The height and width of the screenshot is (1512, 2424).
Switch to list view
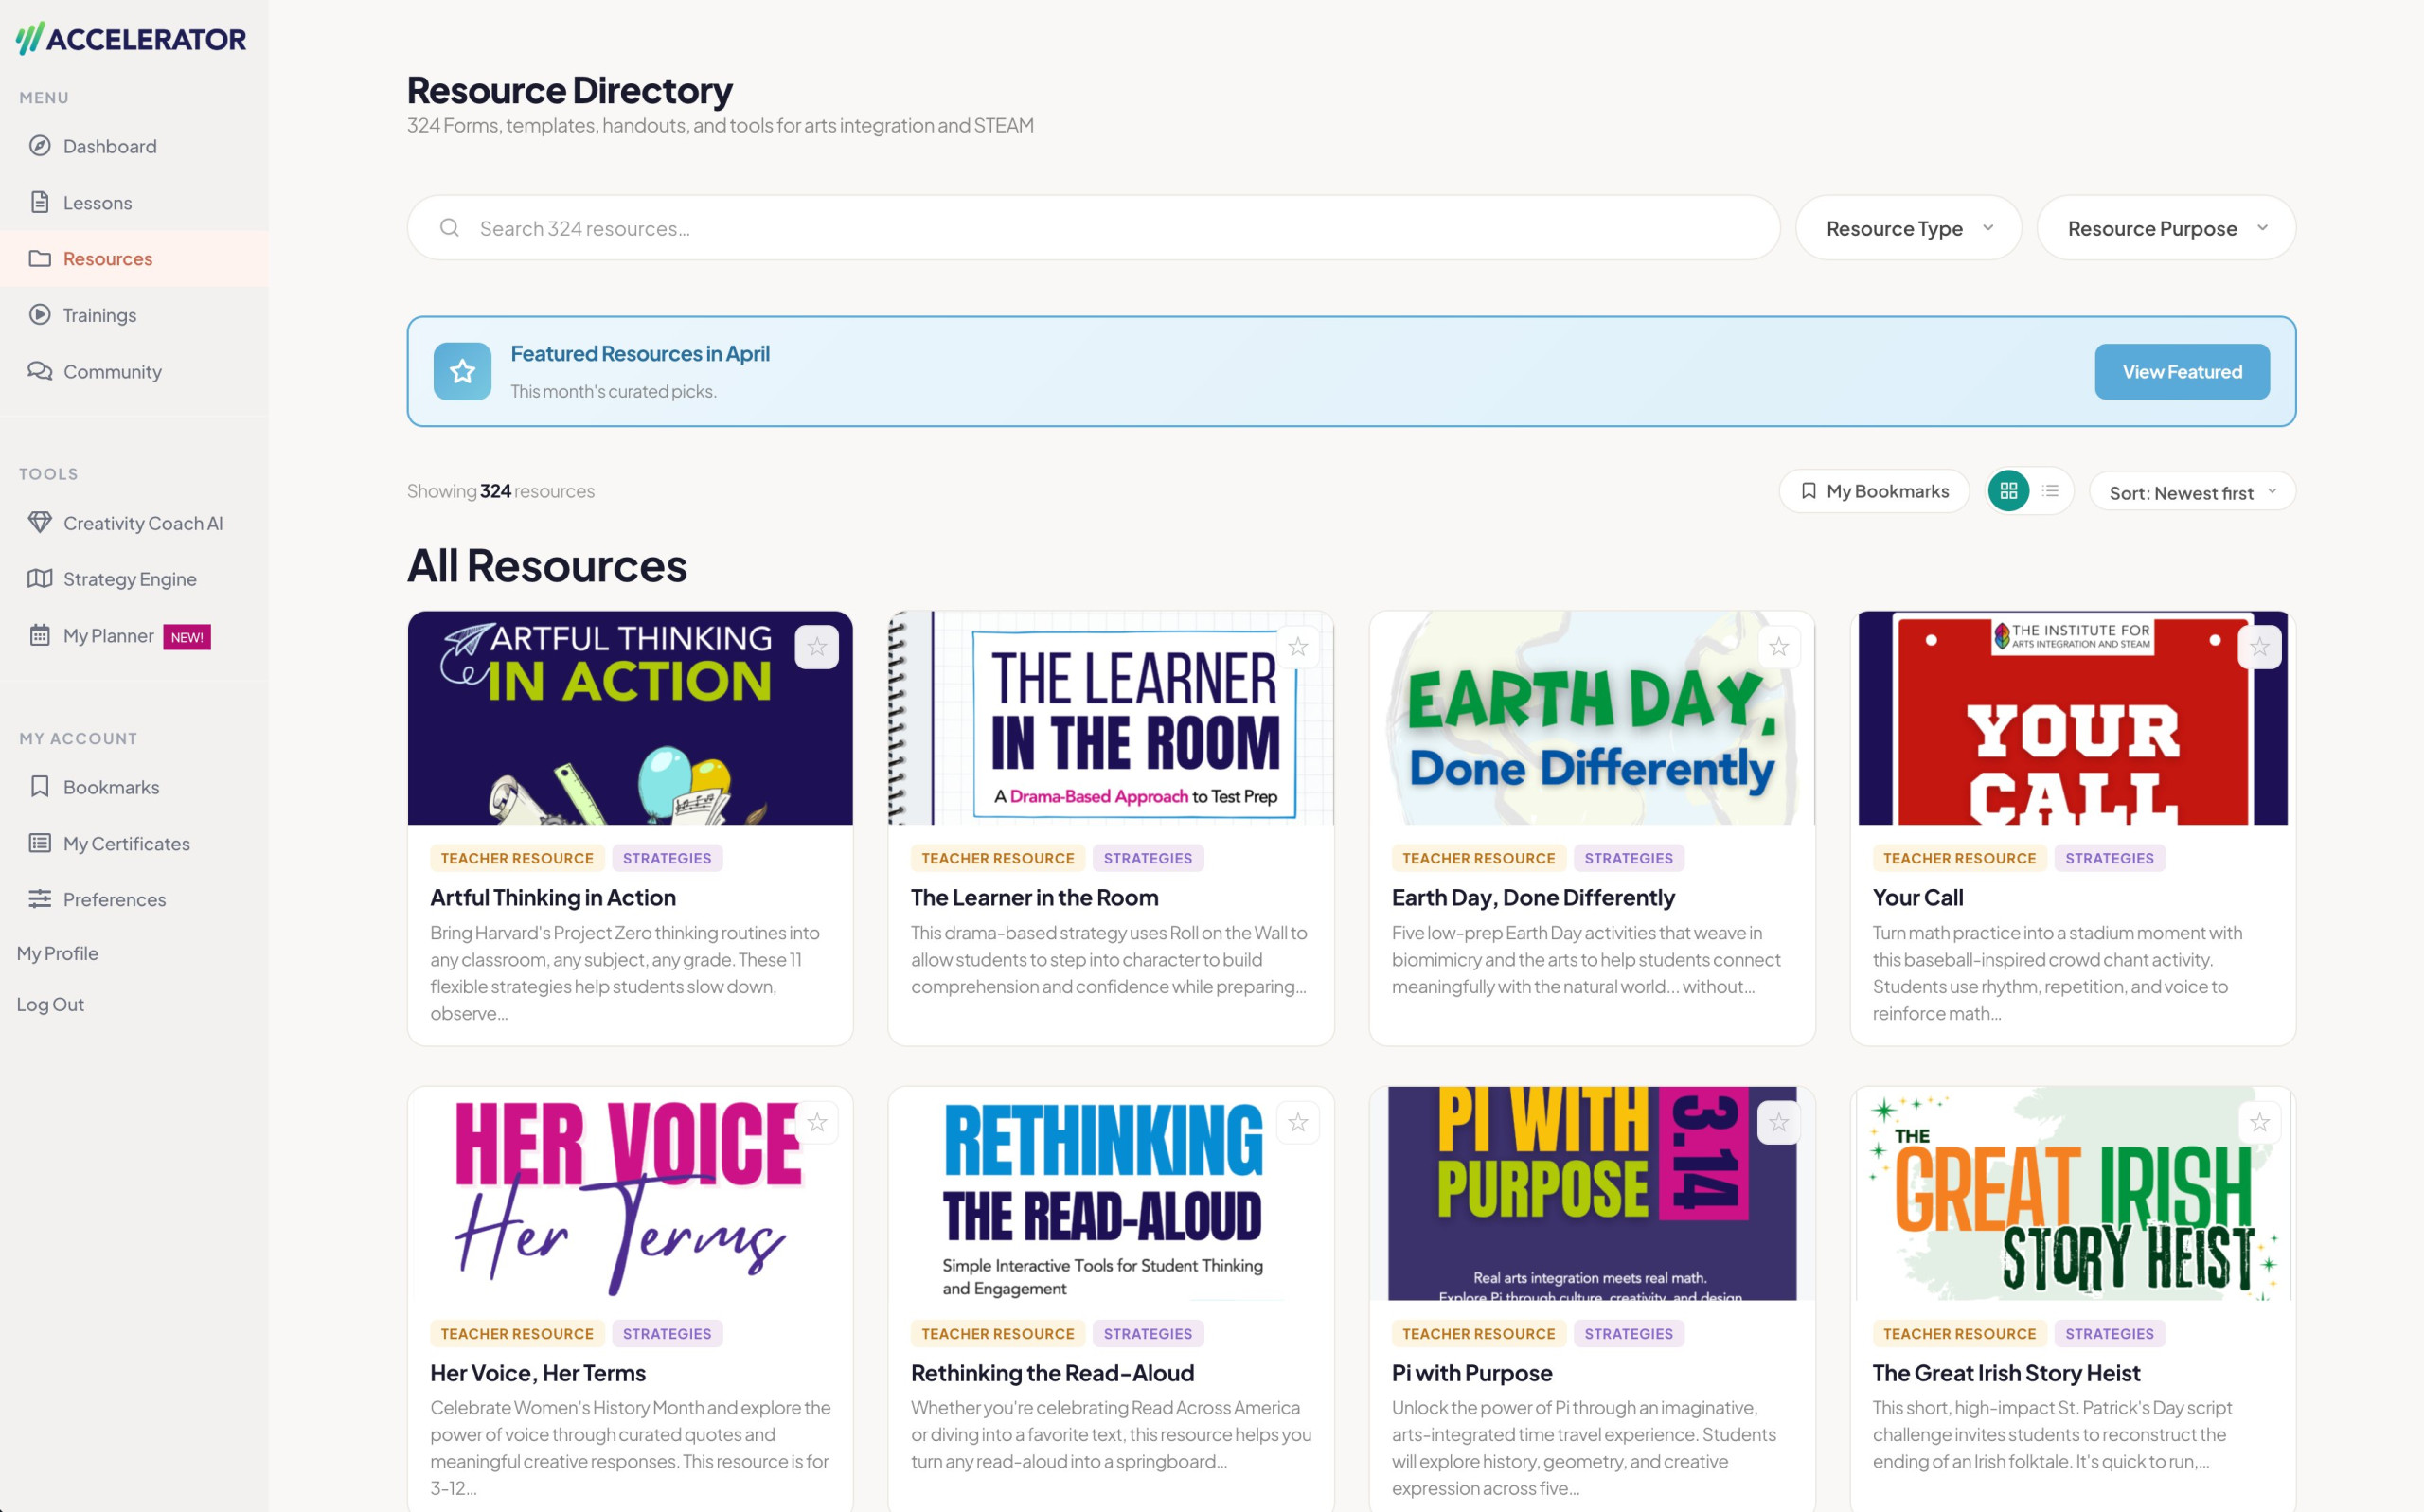2050,491
